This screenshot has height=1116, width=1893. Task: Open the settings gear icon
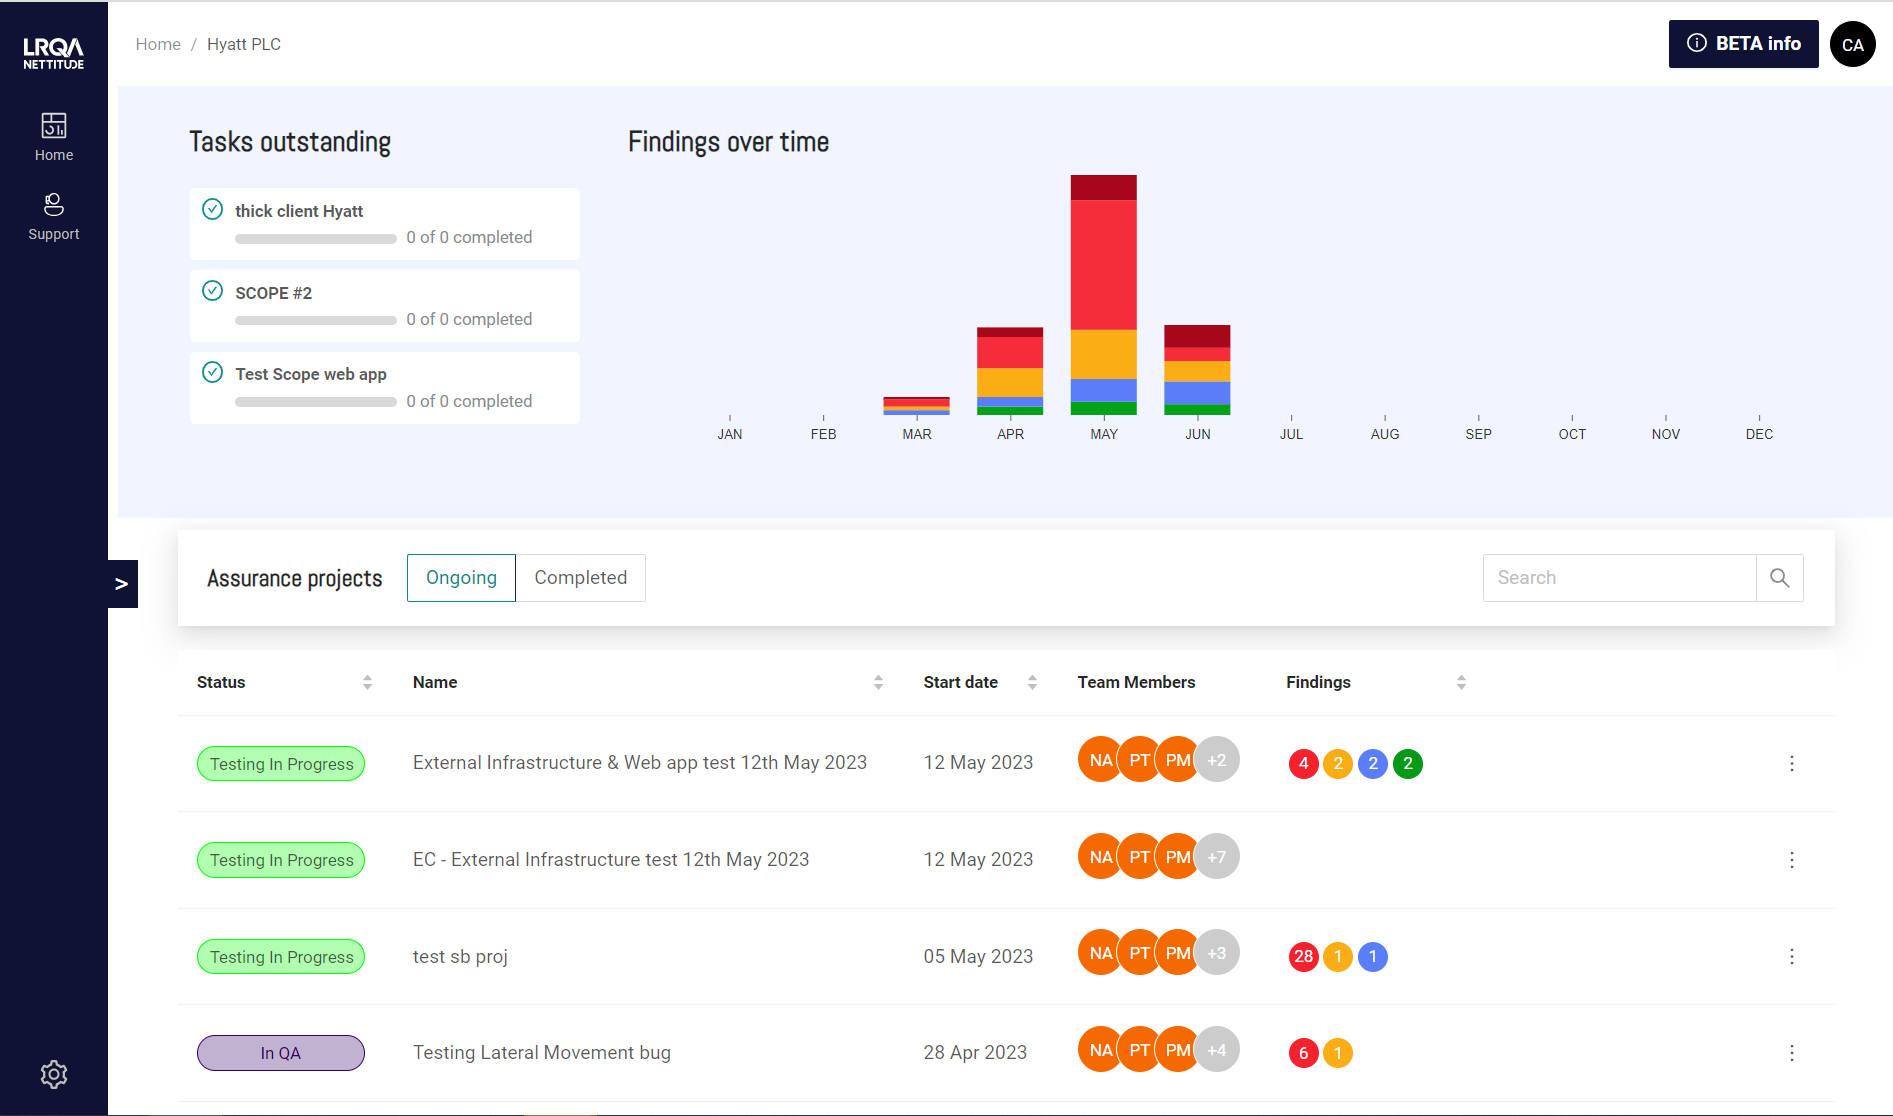click(x=54, y=1074)
